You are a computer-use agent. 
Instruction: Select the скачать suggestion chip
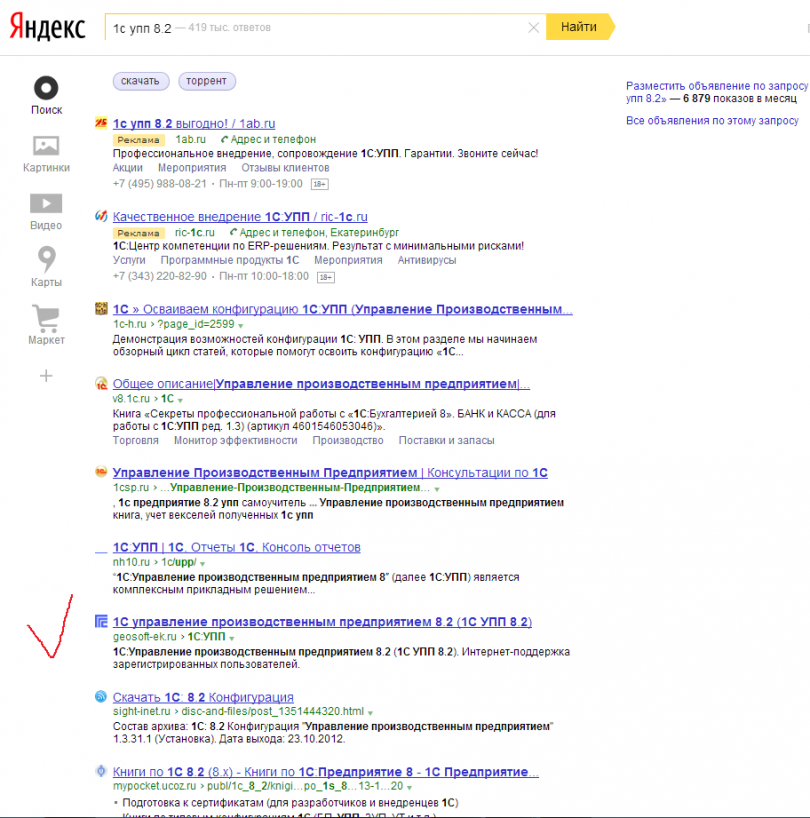[x=140, y=81]
